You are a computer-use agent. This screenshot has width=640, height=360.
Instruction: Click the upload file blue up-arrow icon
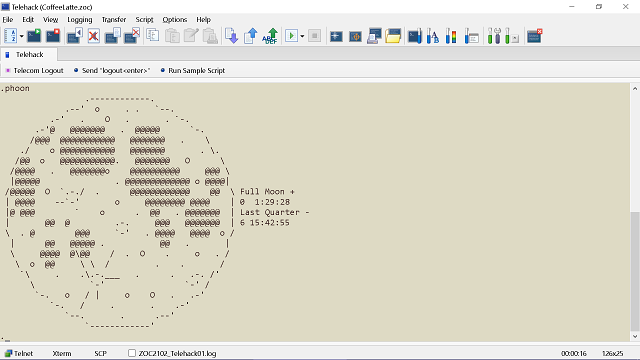coord(251,36)
